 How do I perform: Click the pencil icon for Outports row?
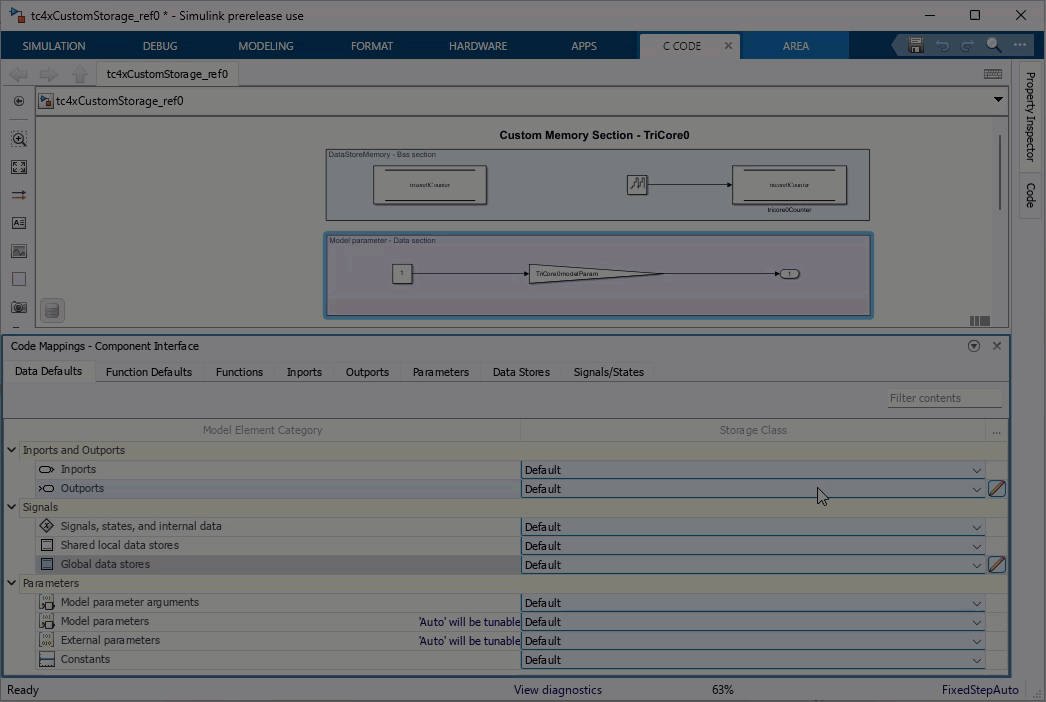click(x=996, y=489)
